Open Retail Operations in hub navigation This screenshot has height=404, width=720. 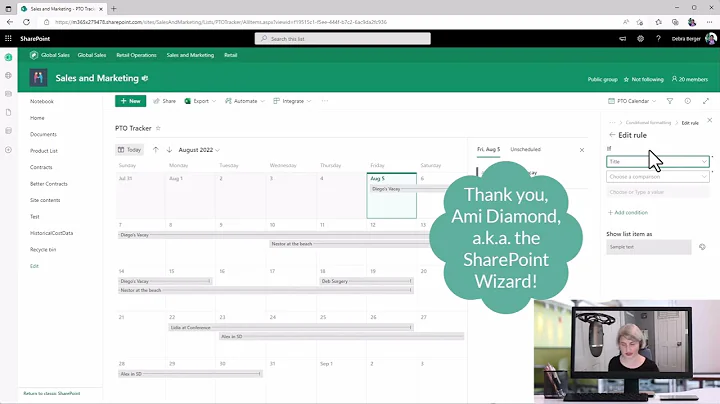(x=136, y=55)
